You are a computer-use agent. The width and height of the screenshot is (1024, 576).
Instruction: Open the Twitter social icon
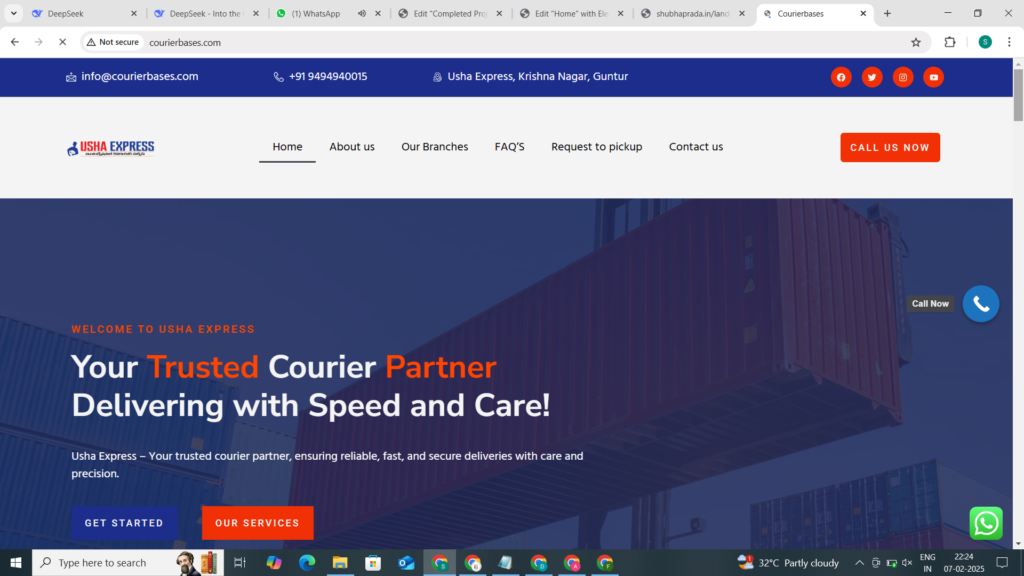pyautogui.click(x=872, y=77)
